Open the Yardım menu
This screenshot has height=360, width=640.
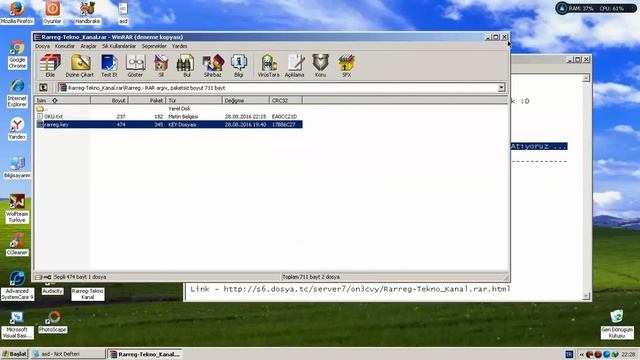click(x=179, y=46)
